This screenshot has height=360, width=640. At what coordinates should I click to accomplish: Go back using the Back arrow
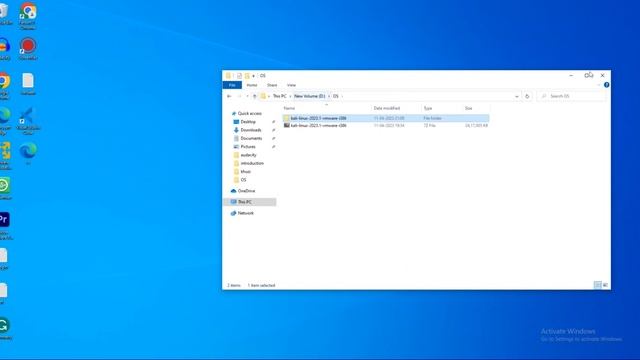[229, 96]
